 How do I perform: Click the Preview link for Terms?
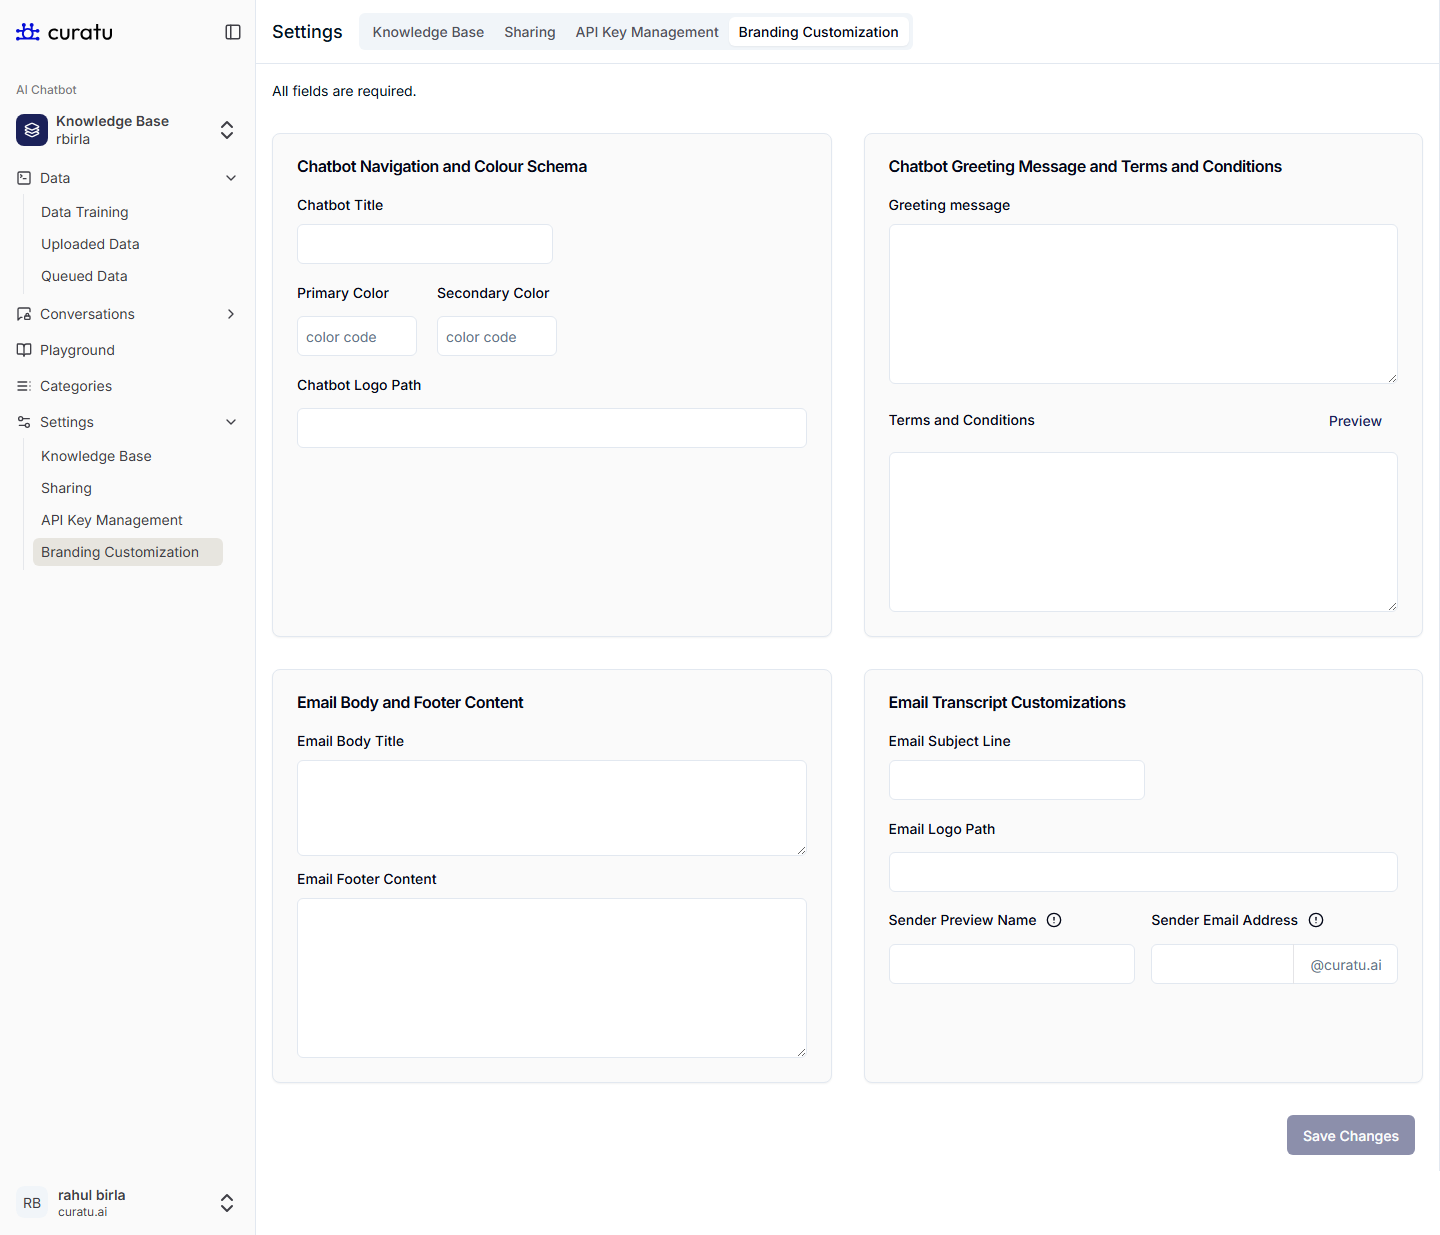pos(1354,421)
